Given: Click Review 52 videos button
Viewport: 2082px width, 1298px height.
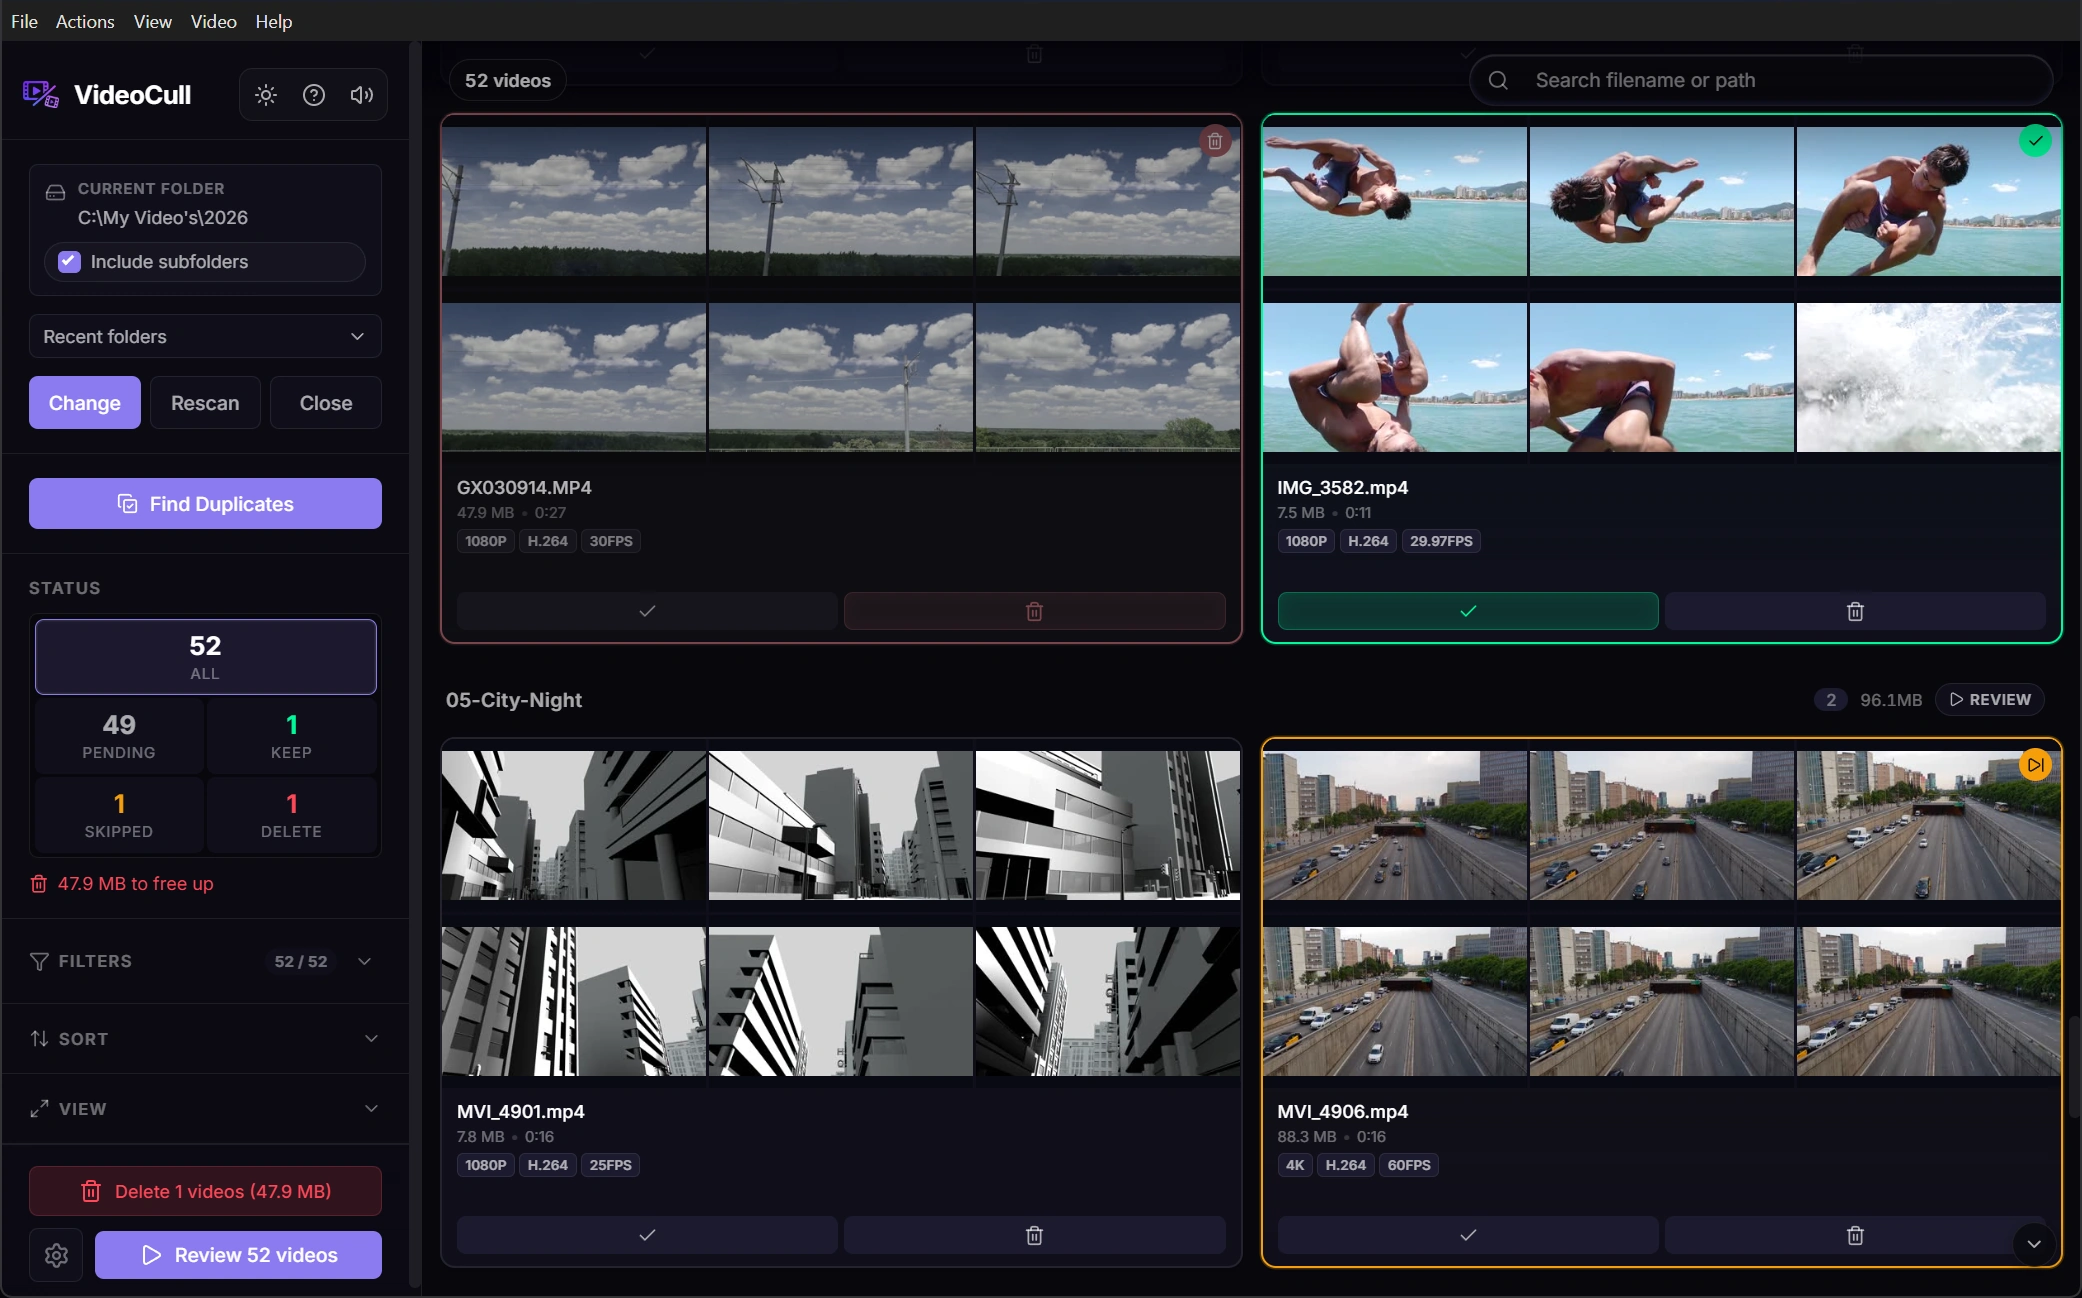Looking at the screenshot, I should (x=238, y=1255).
